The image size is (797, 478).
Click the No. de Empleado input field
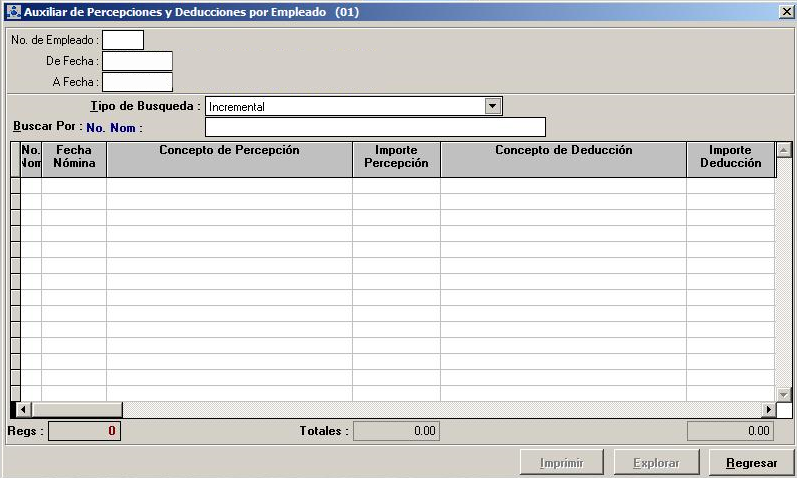(x=123, y=40)
